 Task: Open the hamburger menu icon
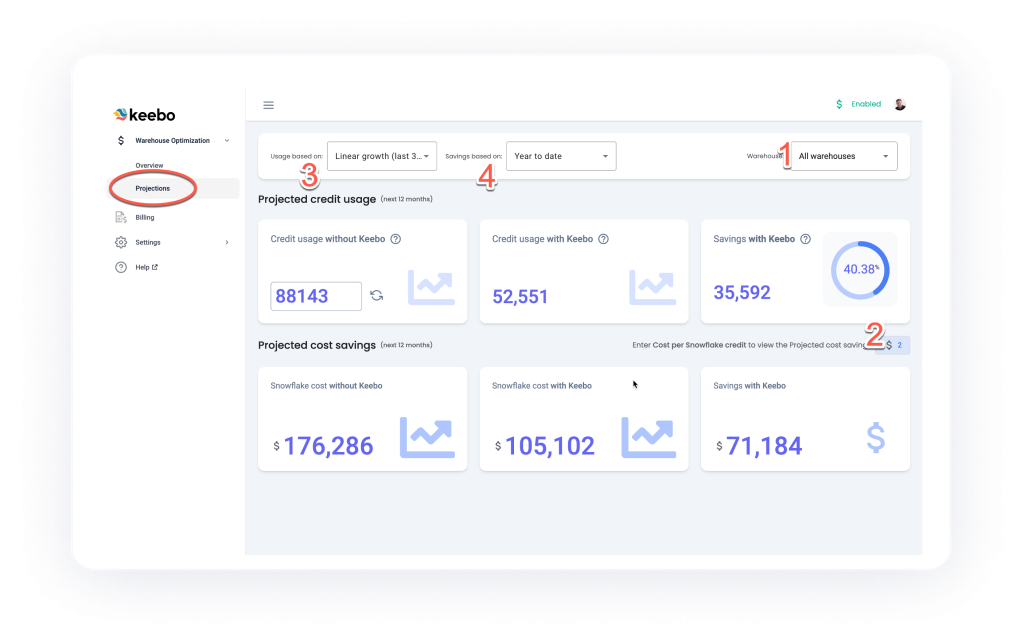click(x=268, y=105)
